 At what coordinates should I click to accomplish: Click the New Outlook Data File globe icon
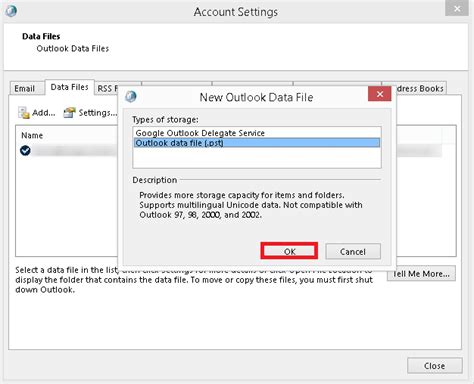pyautogui.click(x=131, y=97)
